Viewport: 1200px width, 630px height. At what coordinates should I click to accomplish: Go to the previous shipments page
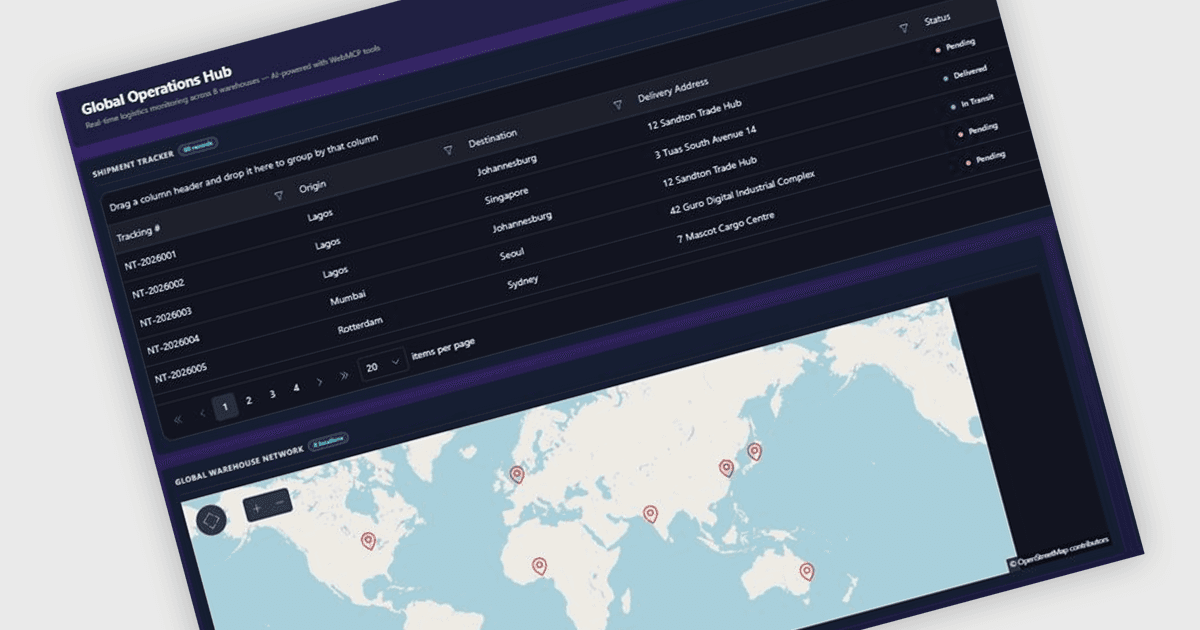[202, 413]
